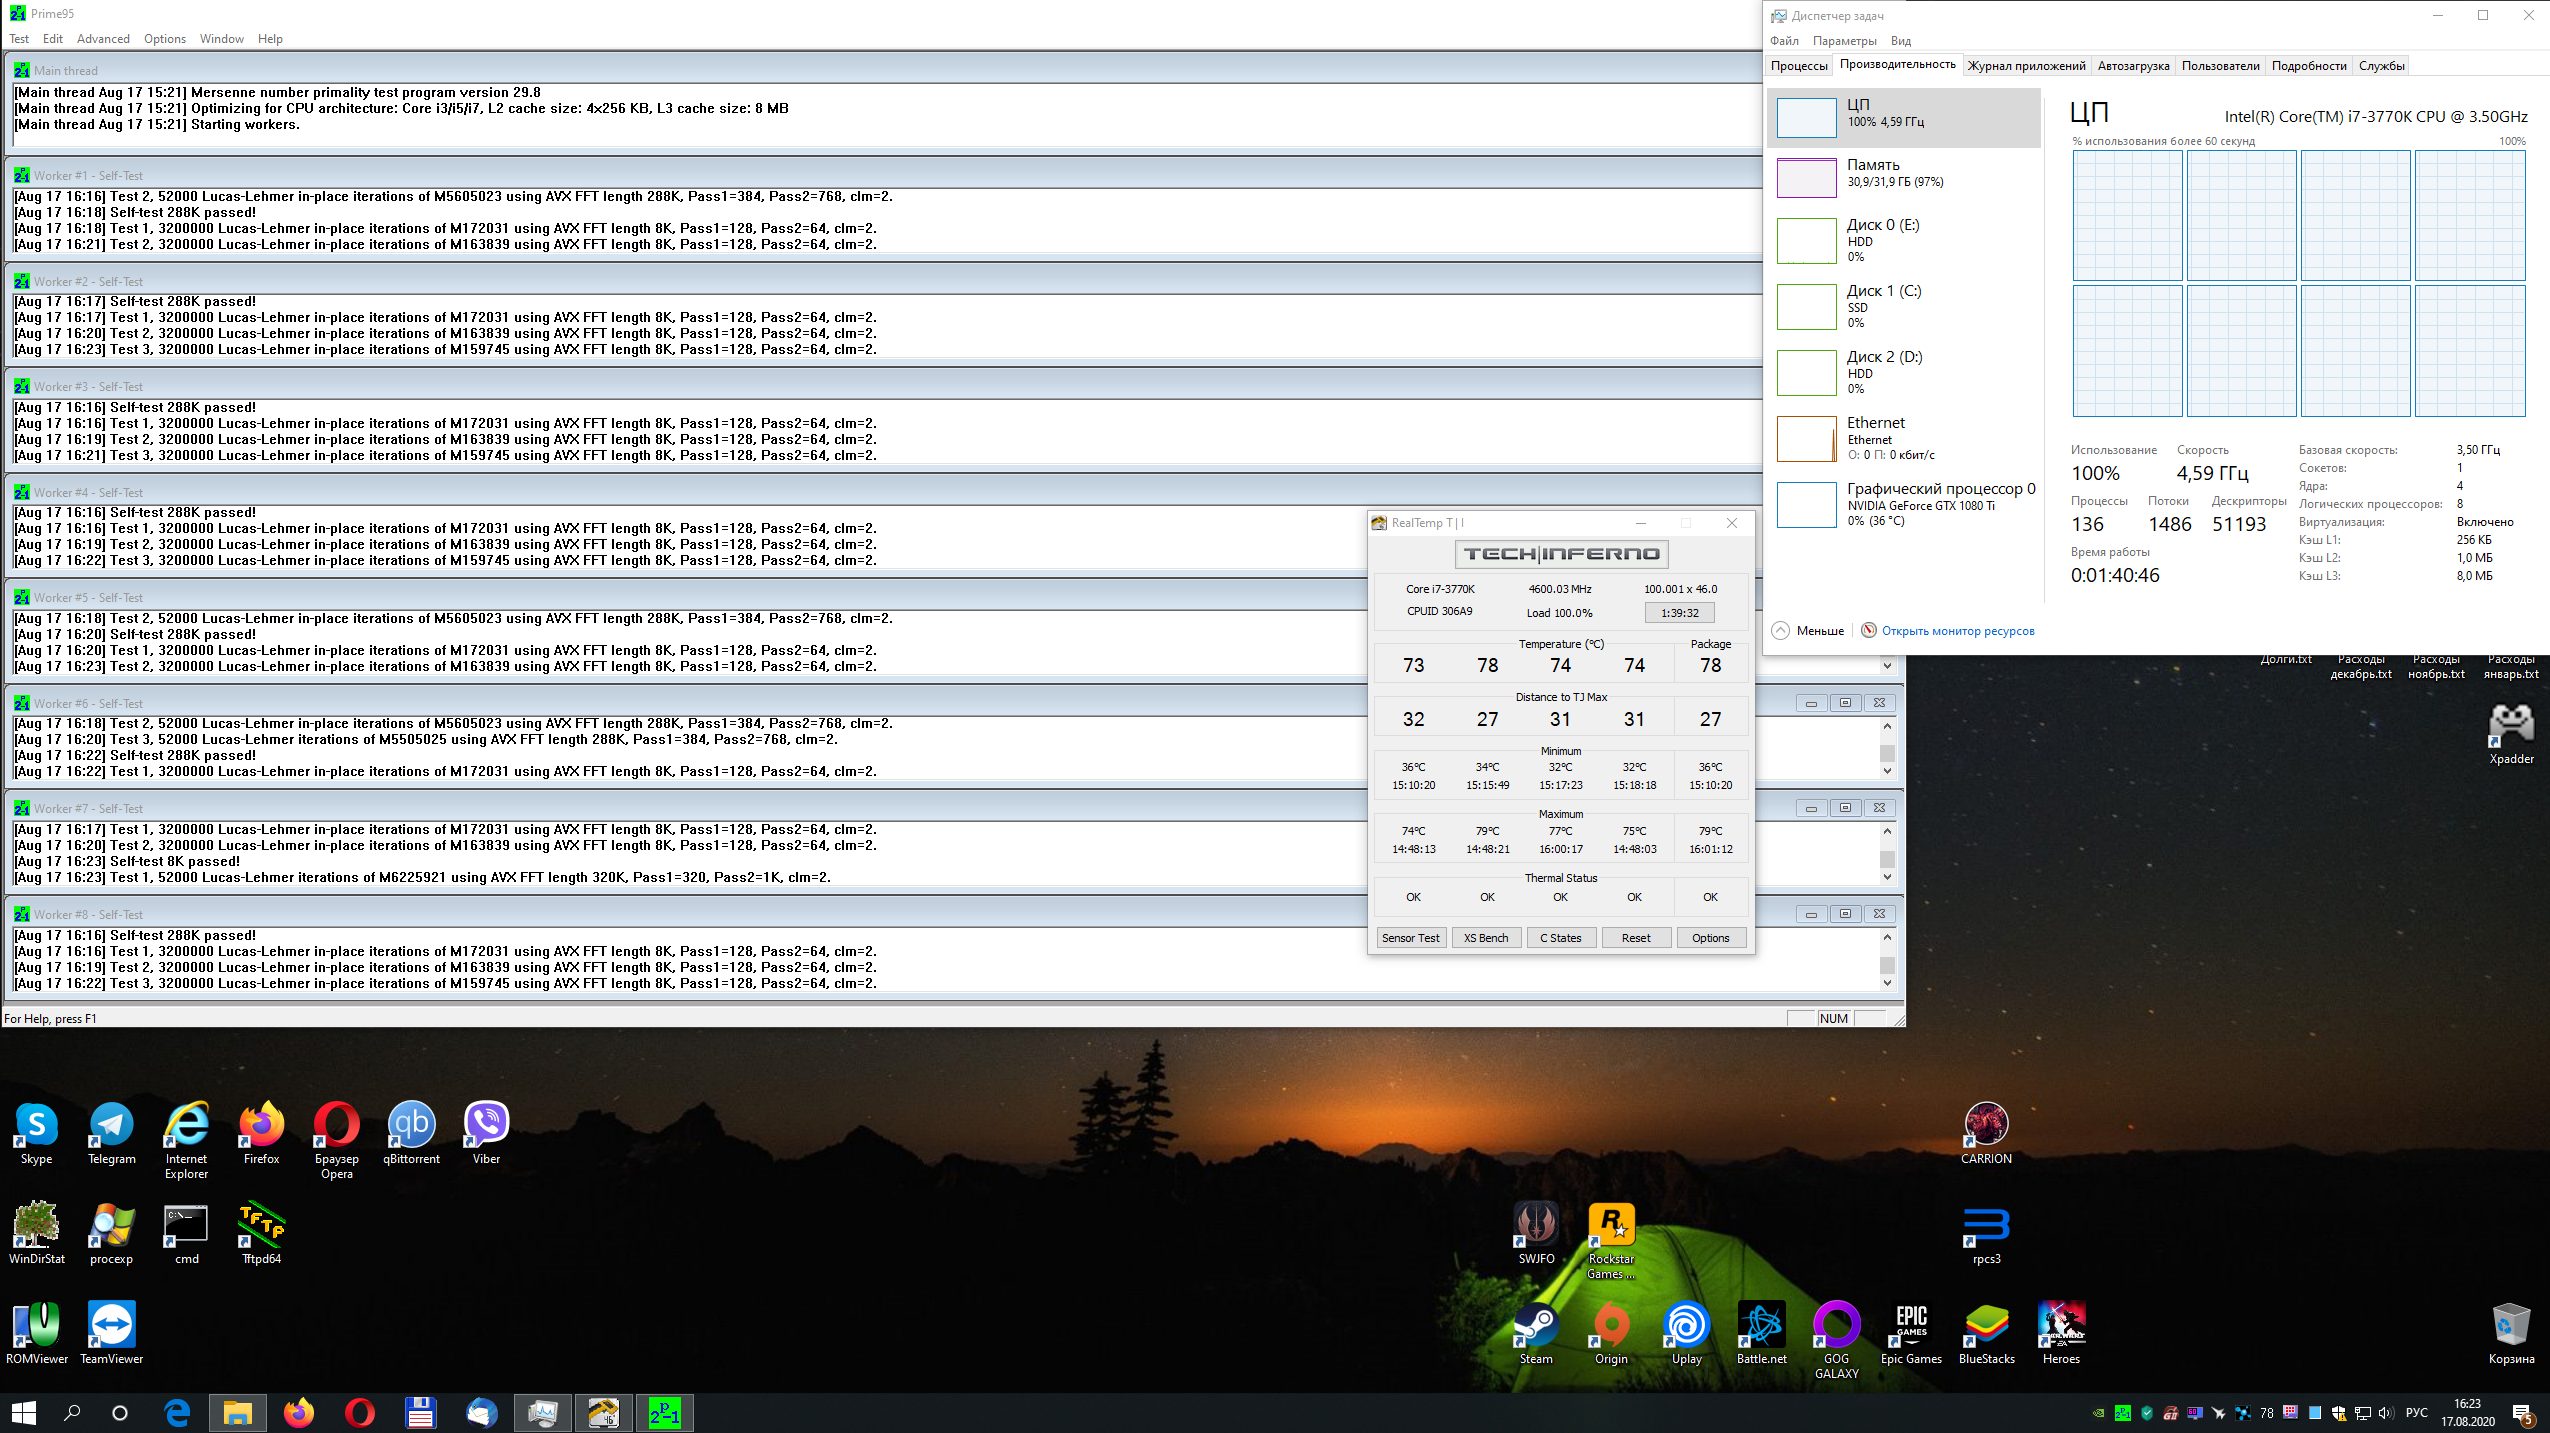
Task: Open the Steam desktop shortcut
Action: (x=1535, y=1327)
